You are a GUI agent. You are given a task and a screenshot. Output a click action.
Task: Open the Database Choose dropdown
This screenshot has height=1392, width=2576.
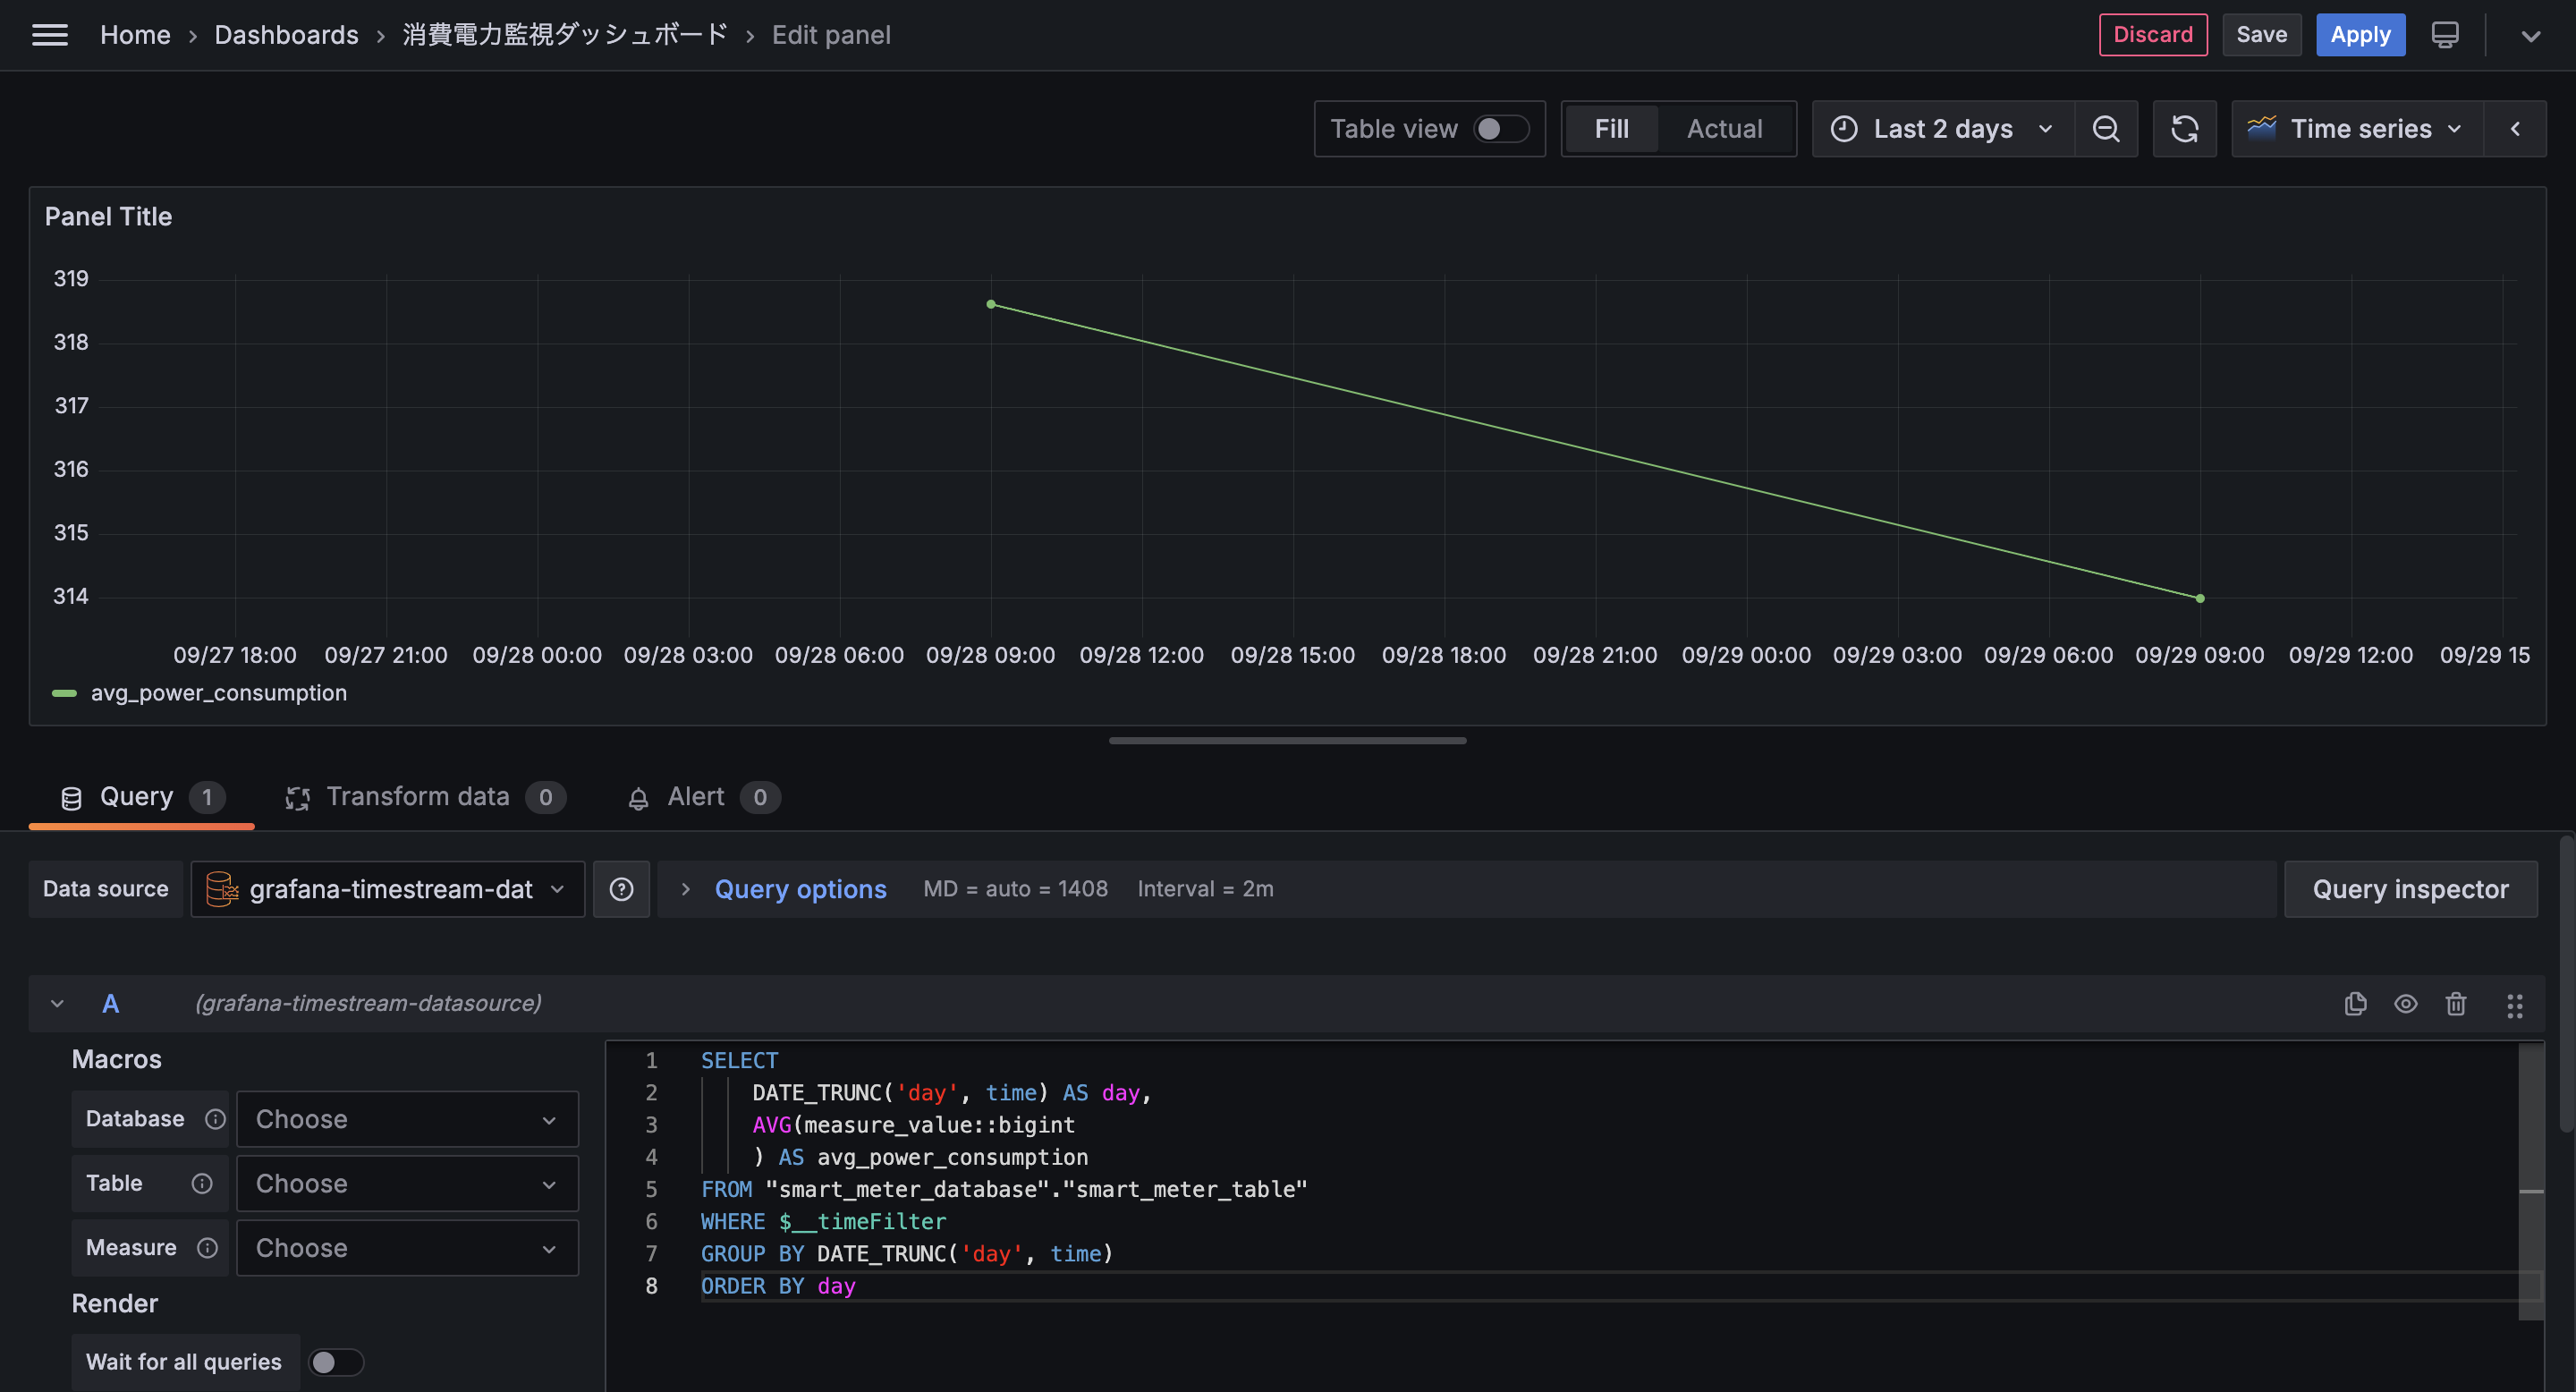pyautogui.click(x=407, y=1119)
